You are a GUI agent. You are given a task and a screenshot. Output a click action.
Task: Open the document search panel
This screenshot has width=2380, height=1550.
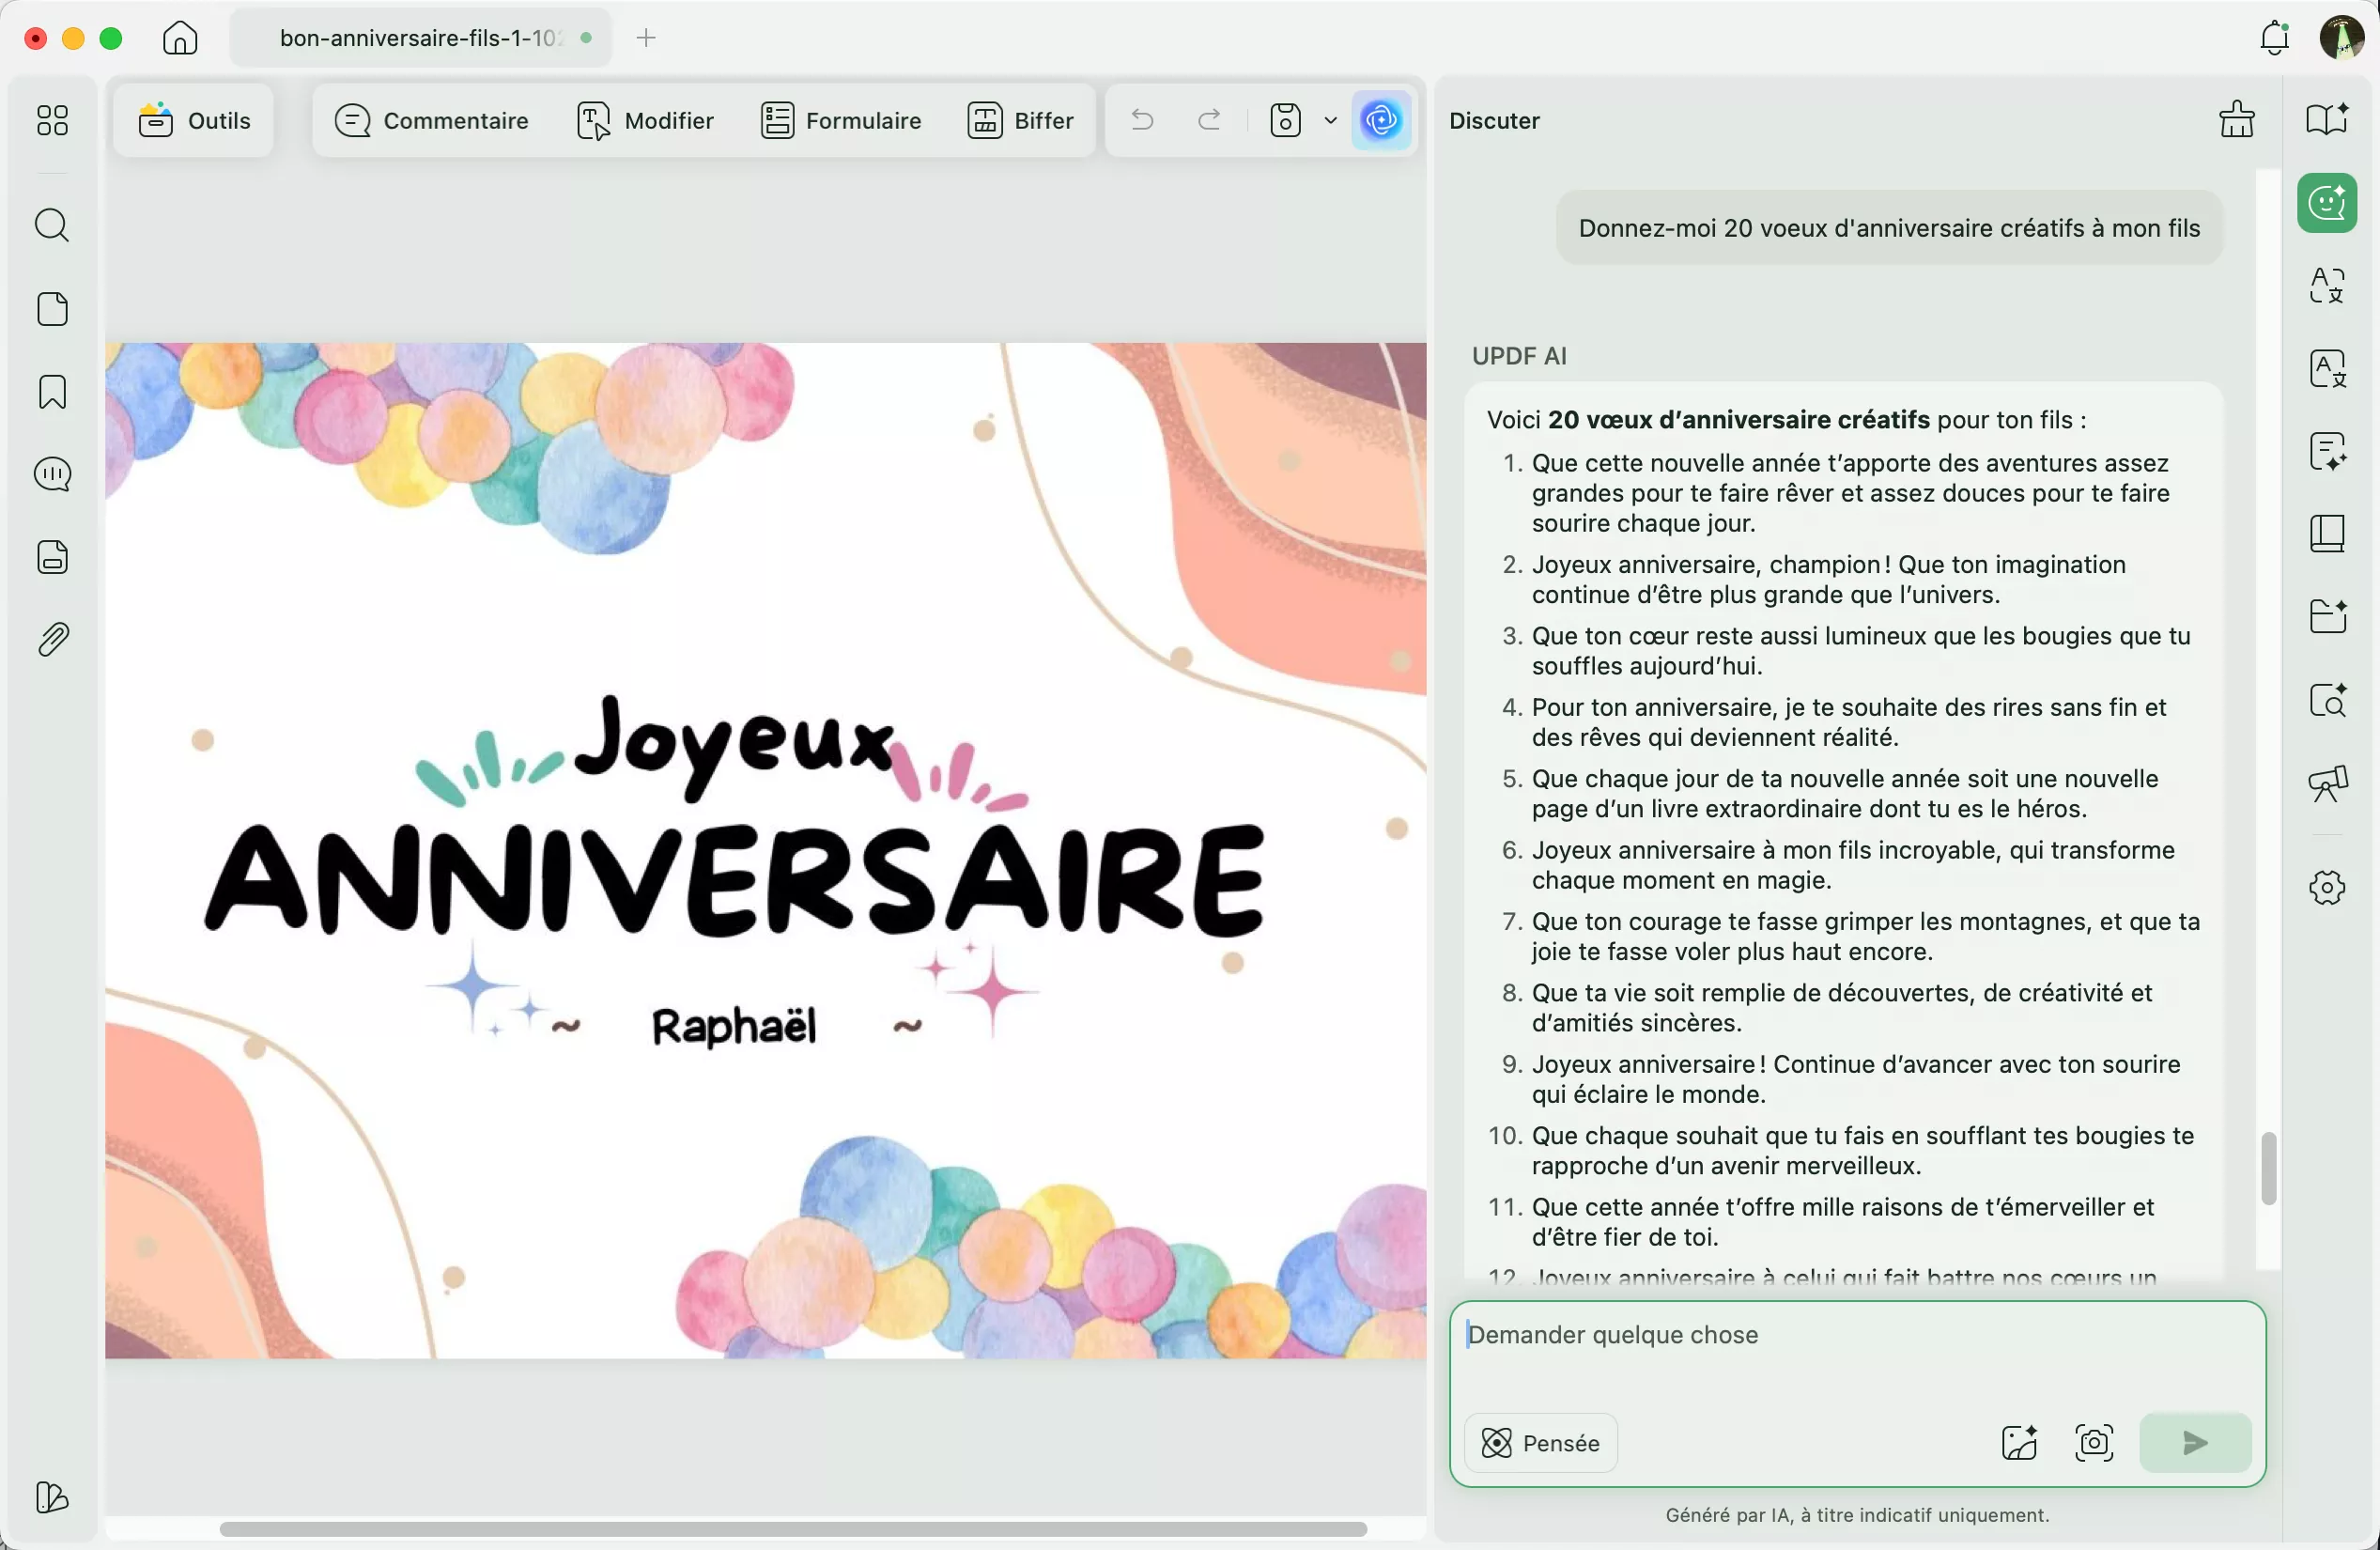(x=52, y=225)
